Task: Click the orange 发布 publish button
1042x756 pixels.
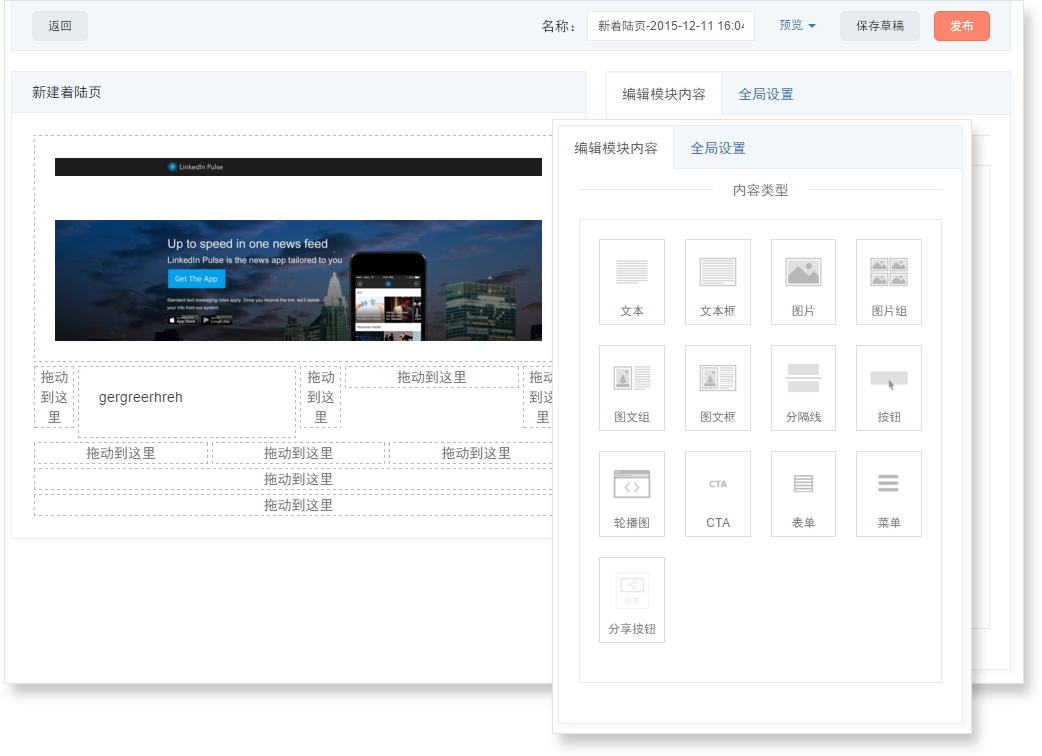Action: pos(961,26)
